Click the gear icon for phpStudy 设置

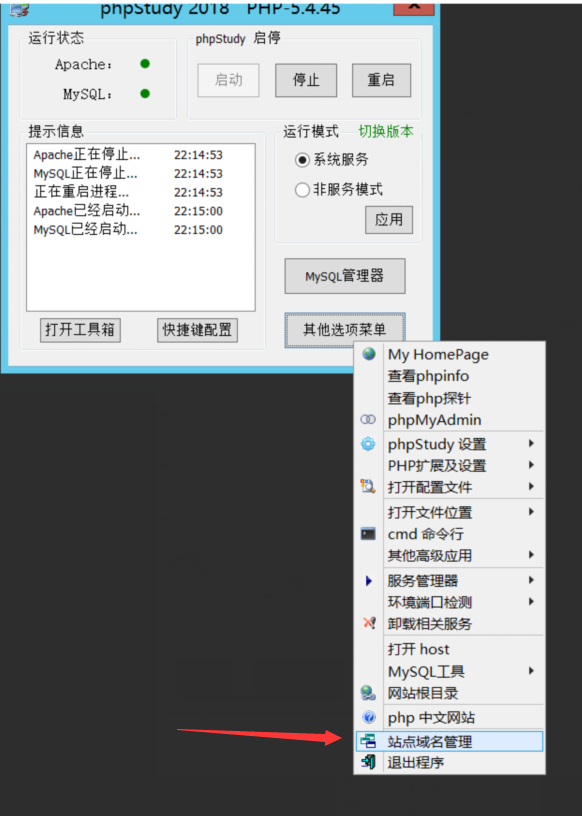click(x=368, y=444)
